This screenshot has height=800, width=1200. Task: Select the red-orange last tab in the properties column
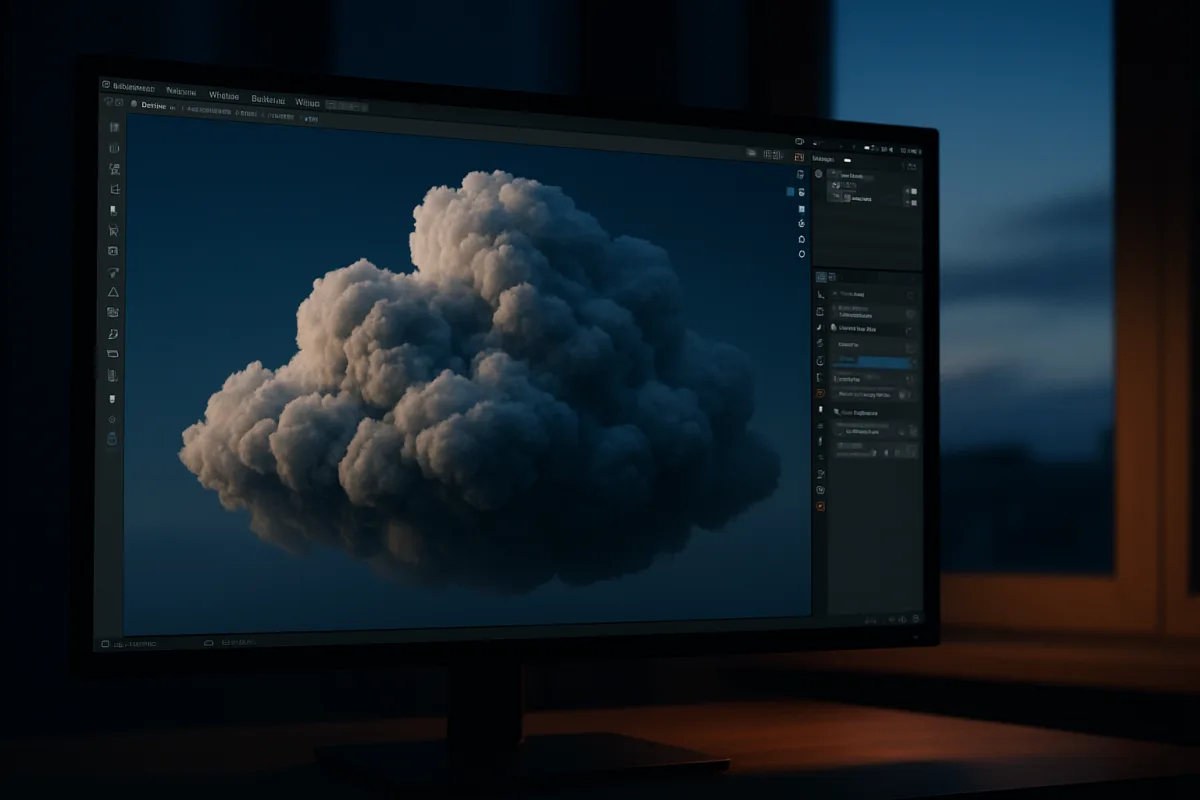pos(821,507)
